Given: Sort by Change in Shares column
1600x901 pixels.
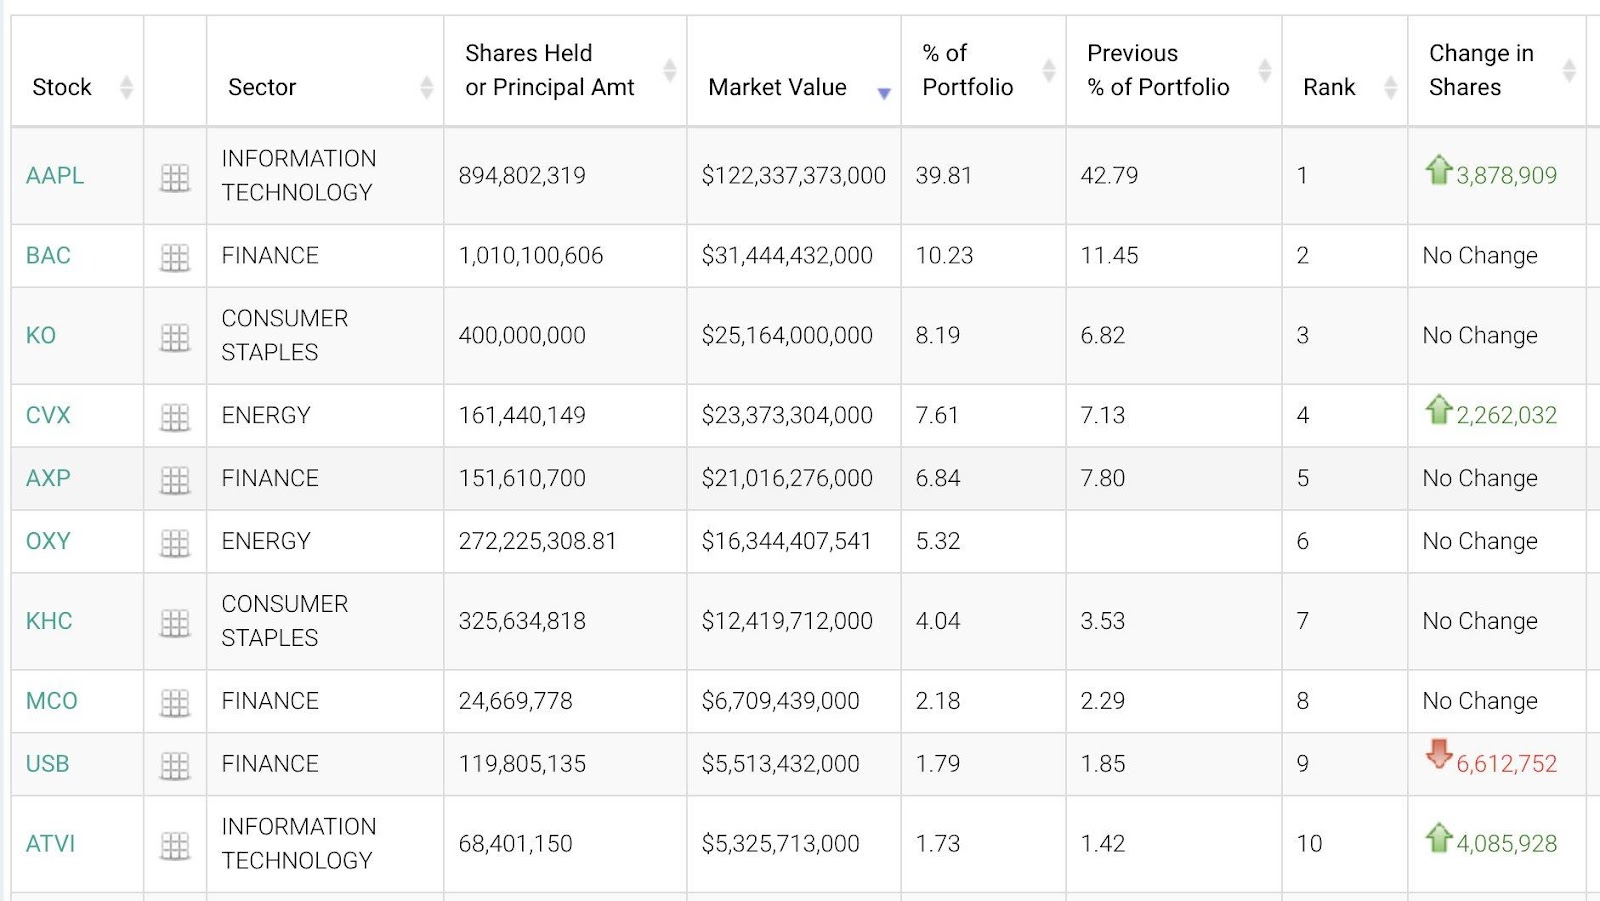Looking at the screenshot, I should tap(1568, 70).
